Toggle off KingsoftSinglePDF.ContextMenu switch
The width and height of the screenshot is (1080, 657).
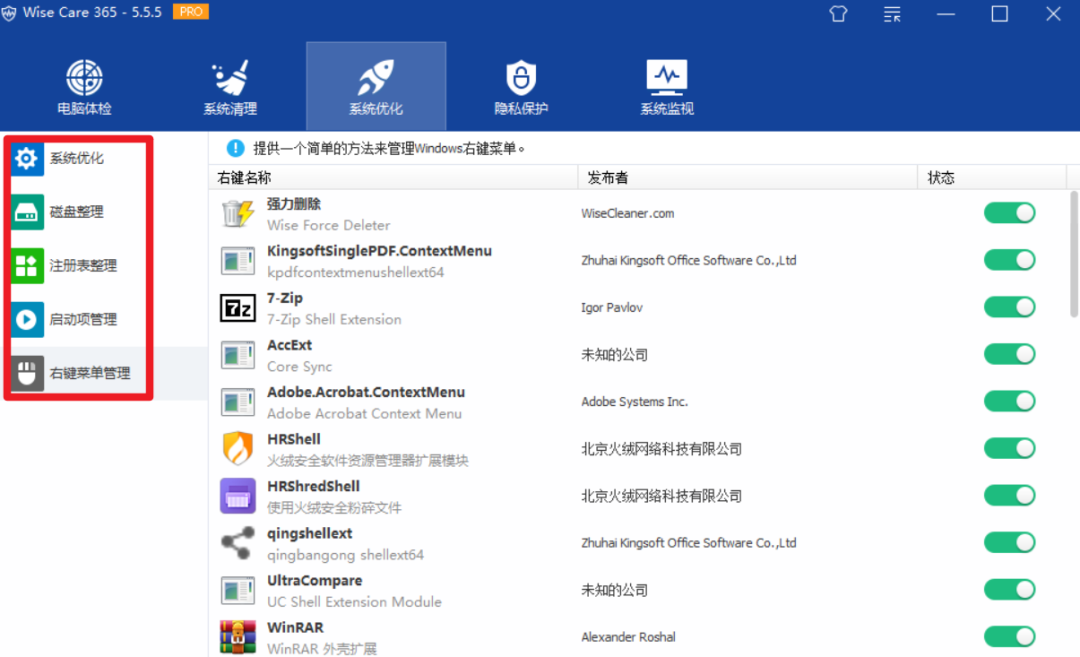click(x=1009, y=260)
